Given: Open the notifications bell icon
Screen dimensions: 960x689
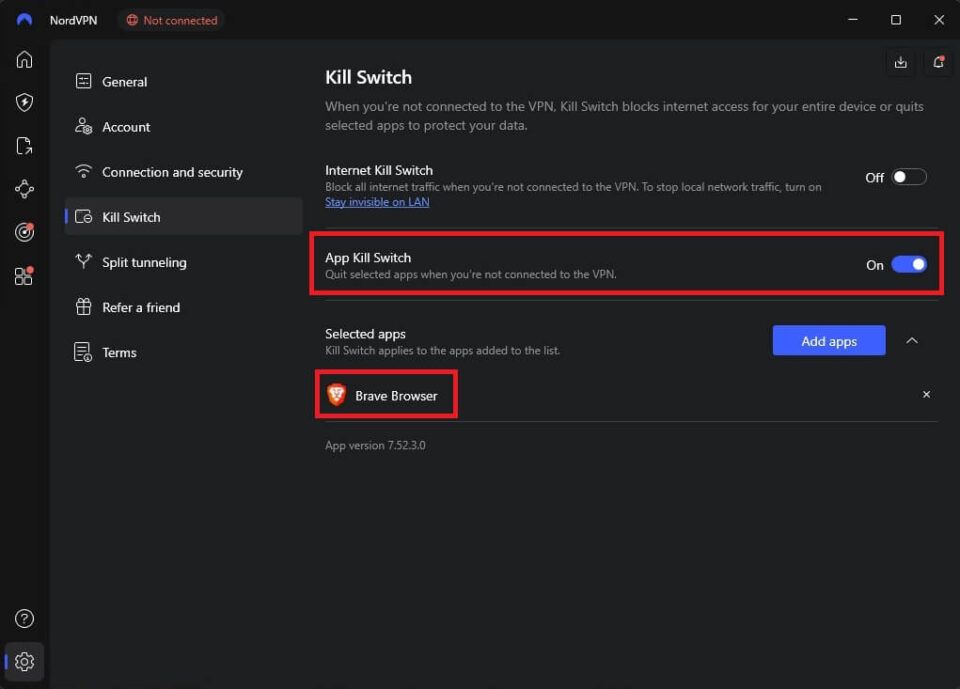Looking at the screenshot, I should point(938,62).
